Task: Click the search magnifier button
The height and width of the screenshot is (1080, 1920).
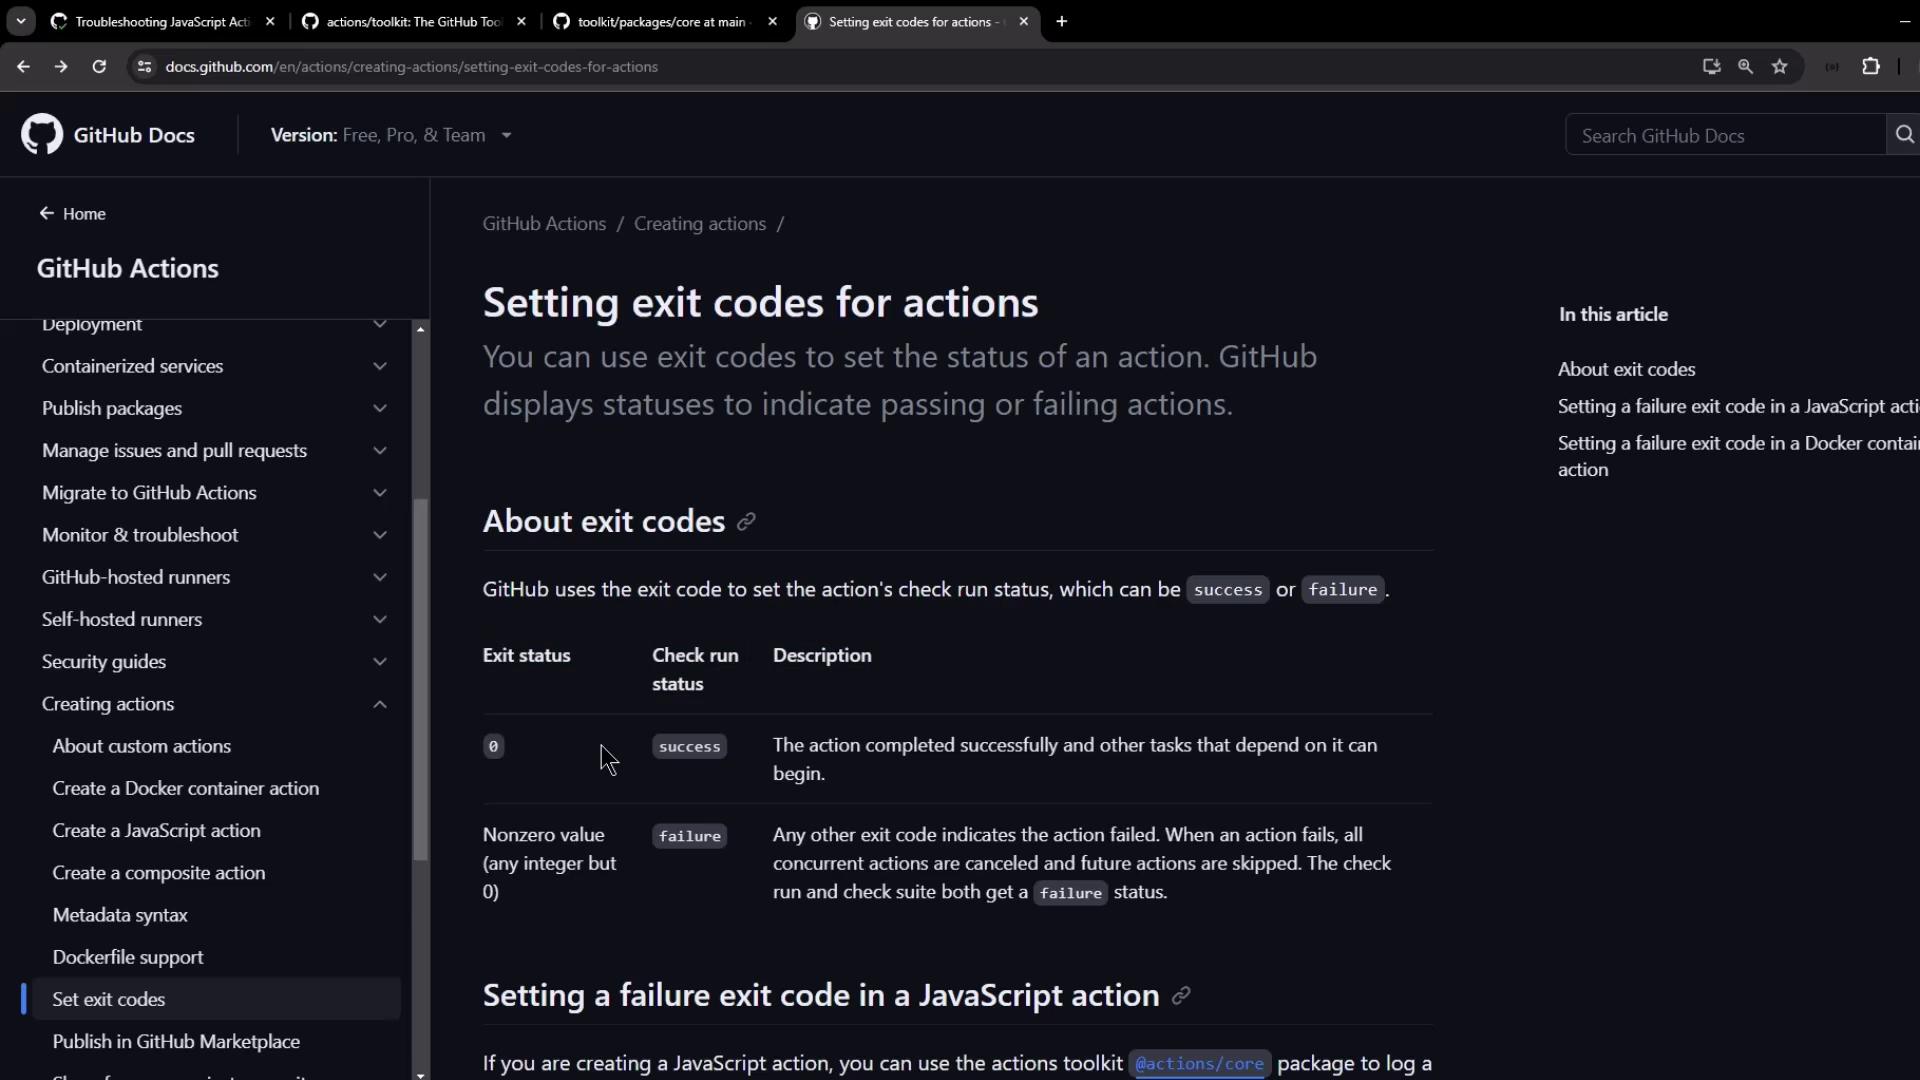Action: (x=1904, y=135)
